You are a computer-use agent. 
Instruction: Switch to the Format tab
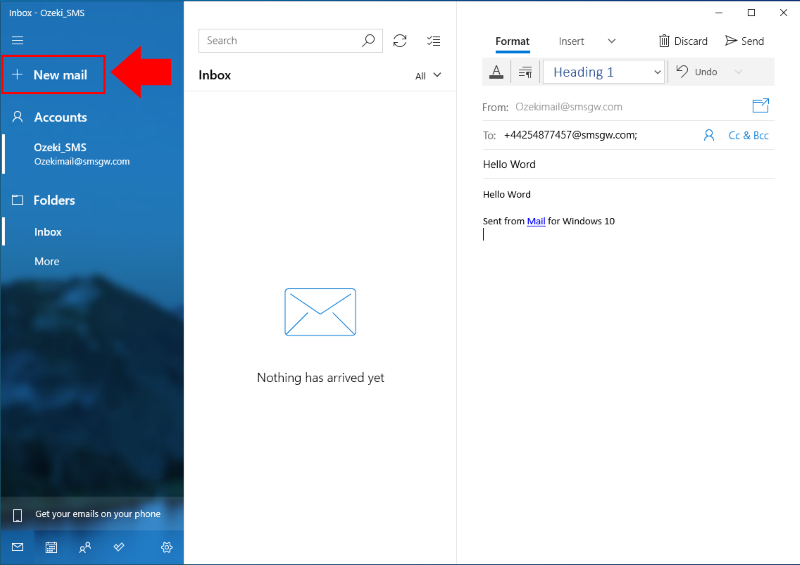click(x=512, y=41)
